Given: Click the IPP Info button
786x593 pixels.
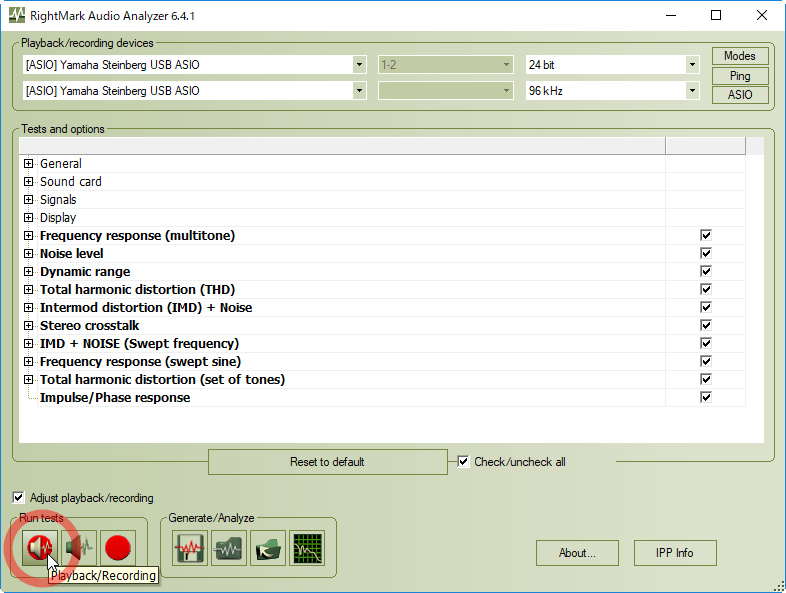Looking at the screenshot, I should click(675, 553).
